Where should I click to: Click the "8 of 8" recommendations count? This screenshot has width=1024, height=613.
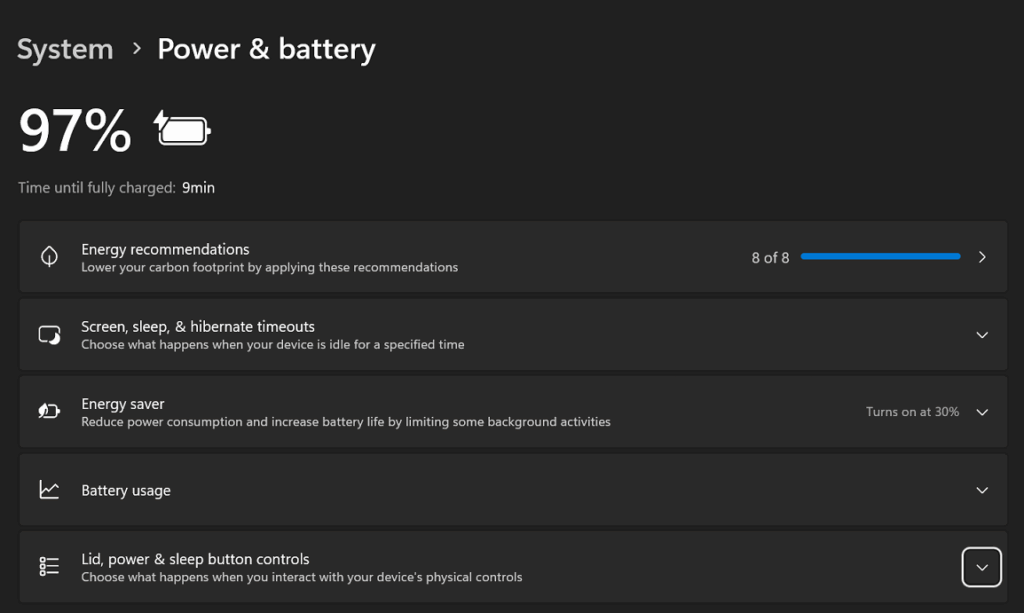(x=770, y=258)
